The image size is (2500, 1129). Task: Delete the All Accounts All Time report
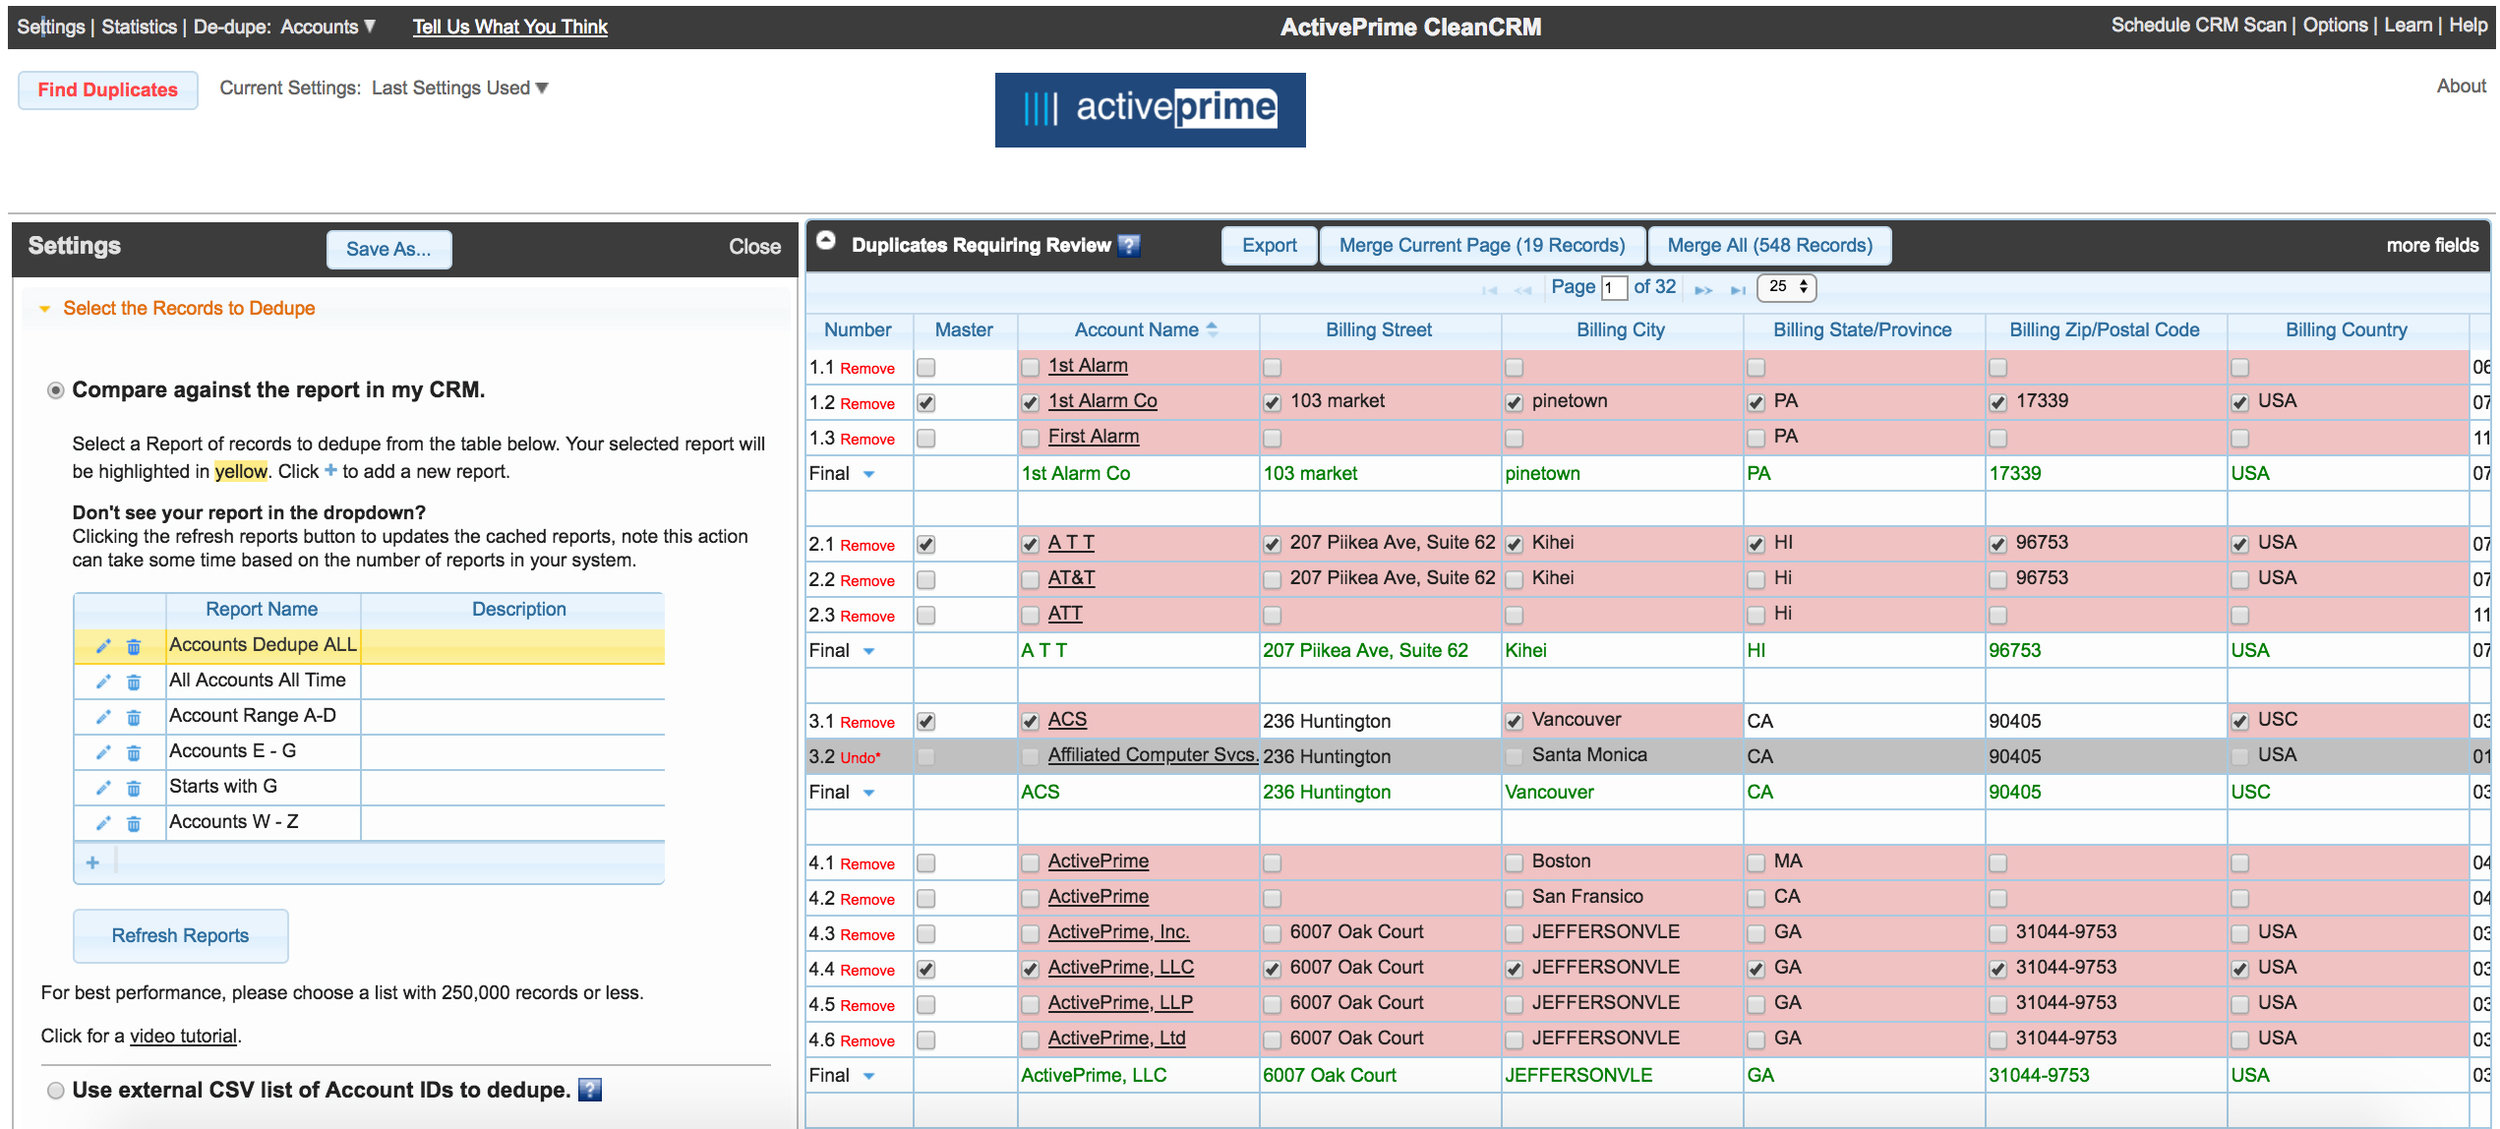click(133, 682)
